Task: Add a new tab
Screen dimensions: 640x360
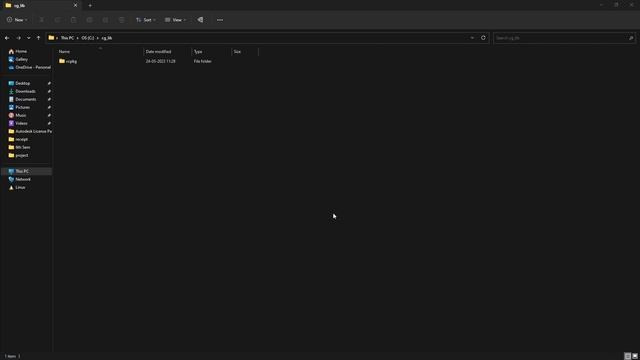Action: pos(90,6)
